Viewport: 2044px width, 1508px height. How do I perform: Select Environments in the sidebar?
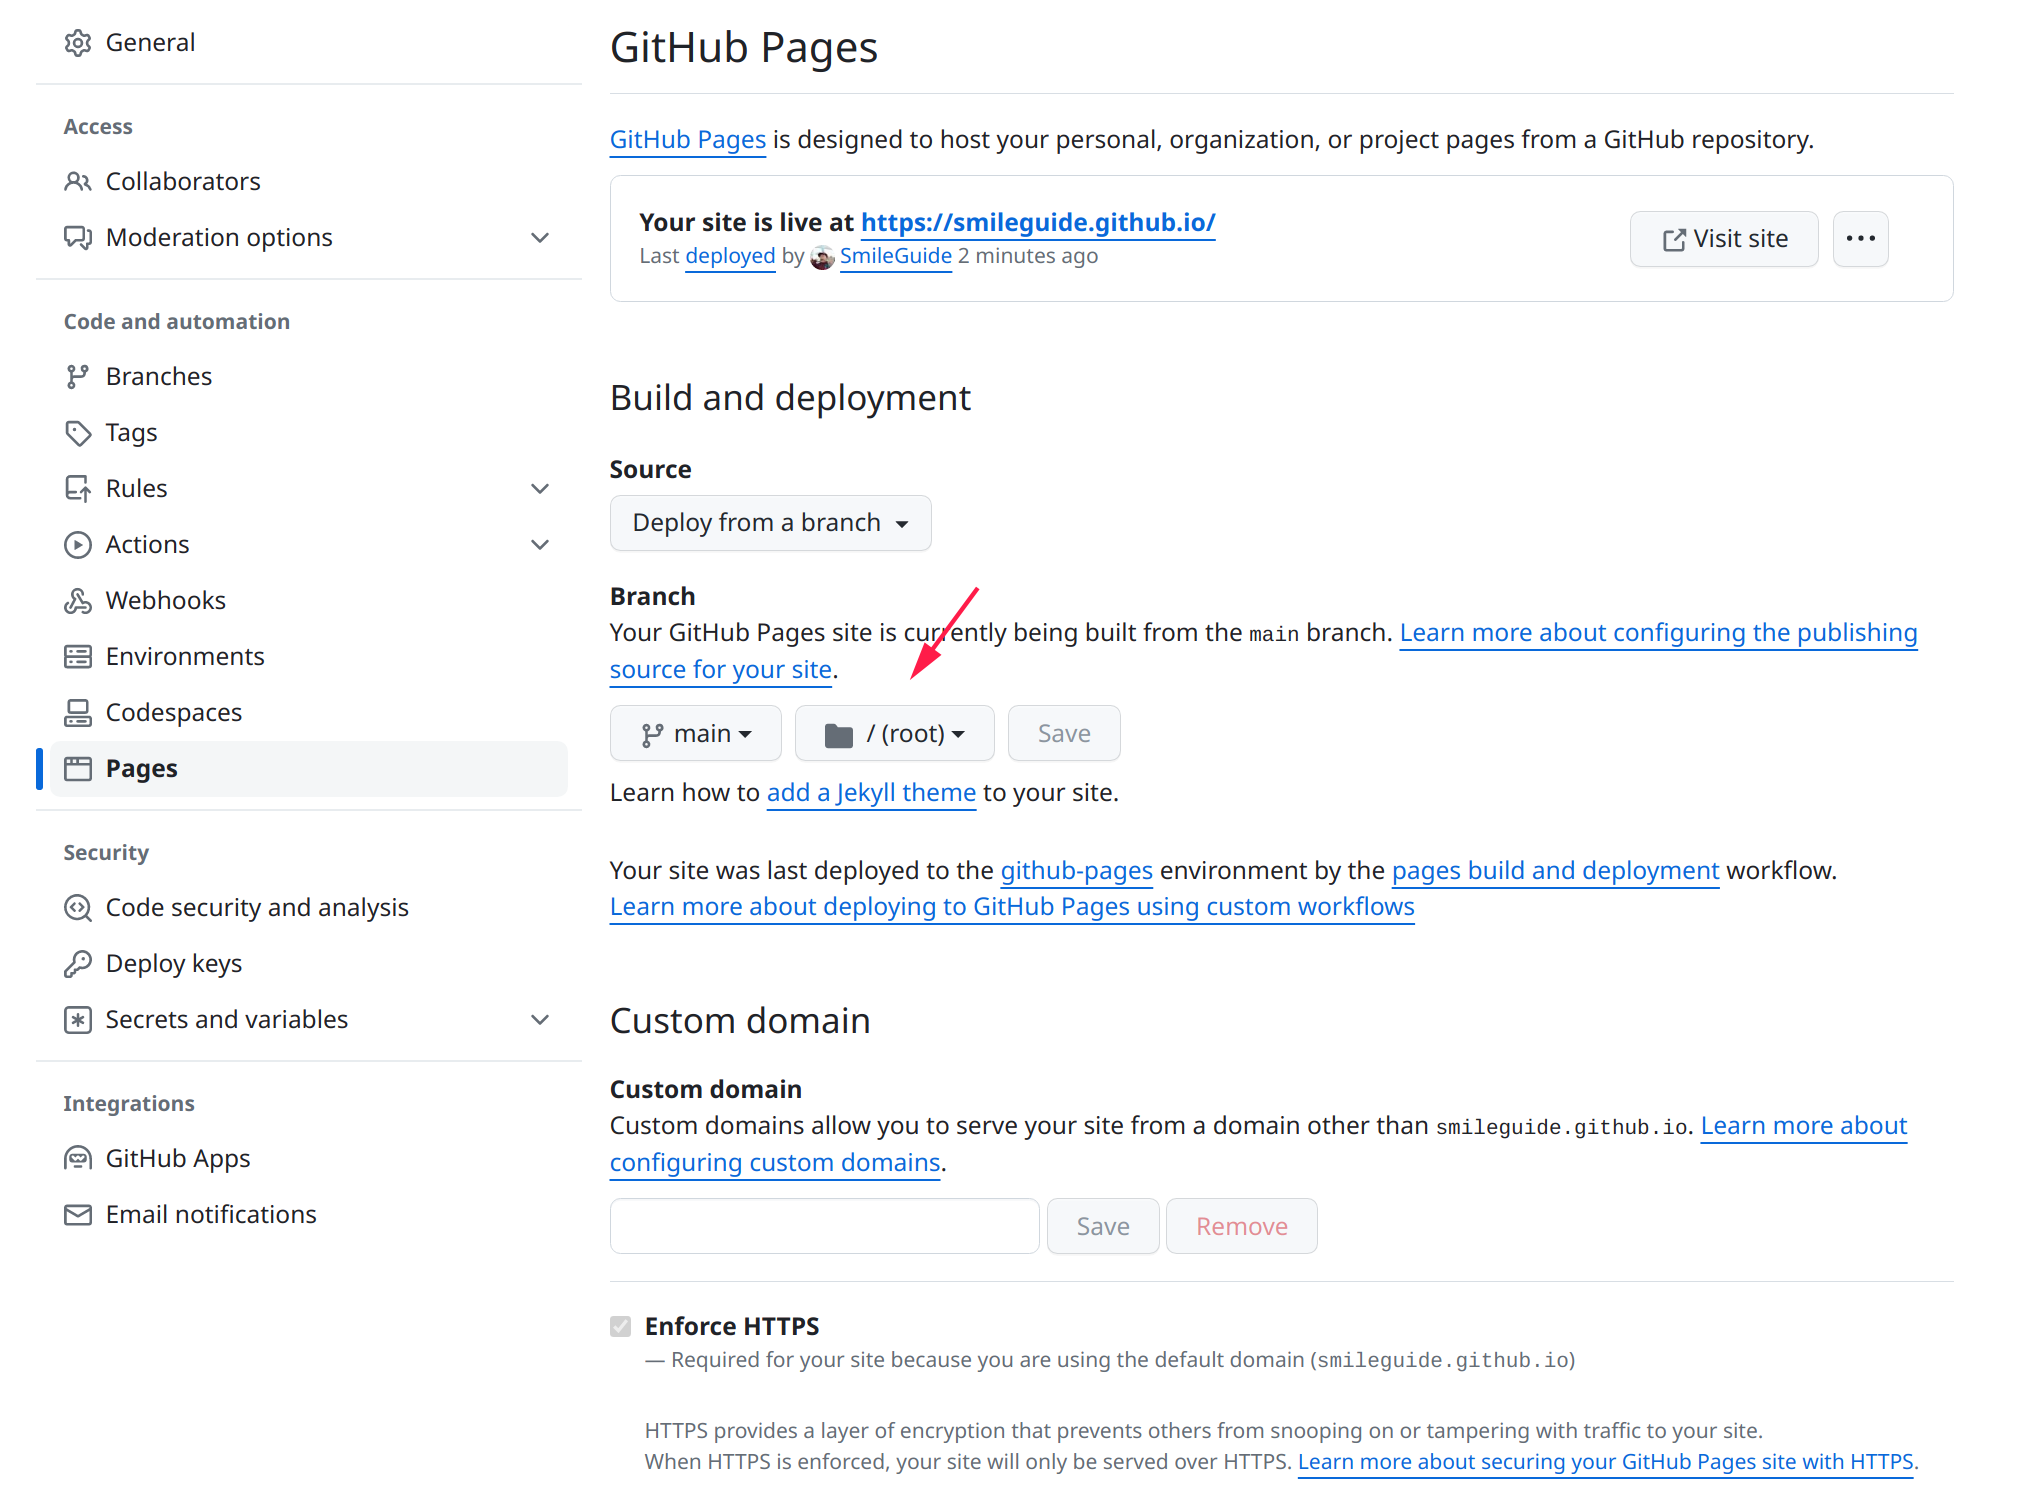185,657
